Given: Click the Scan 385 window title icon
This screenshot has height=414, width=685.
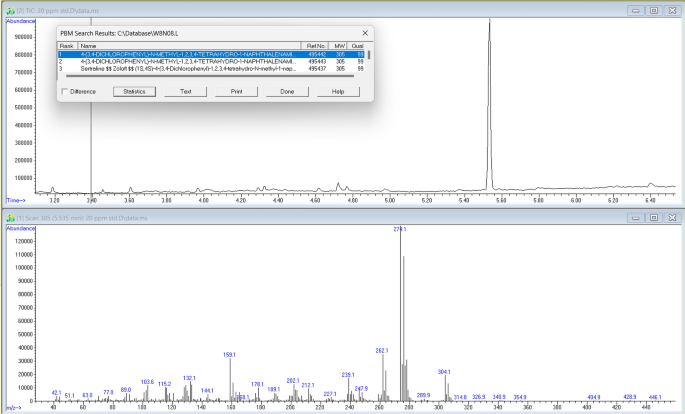Looking at the screenshot, I should [10, 217].
